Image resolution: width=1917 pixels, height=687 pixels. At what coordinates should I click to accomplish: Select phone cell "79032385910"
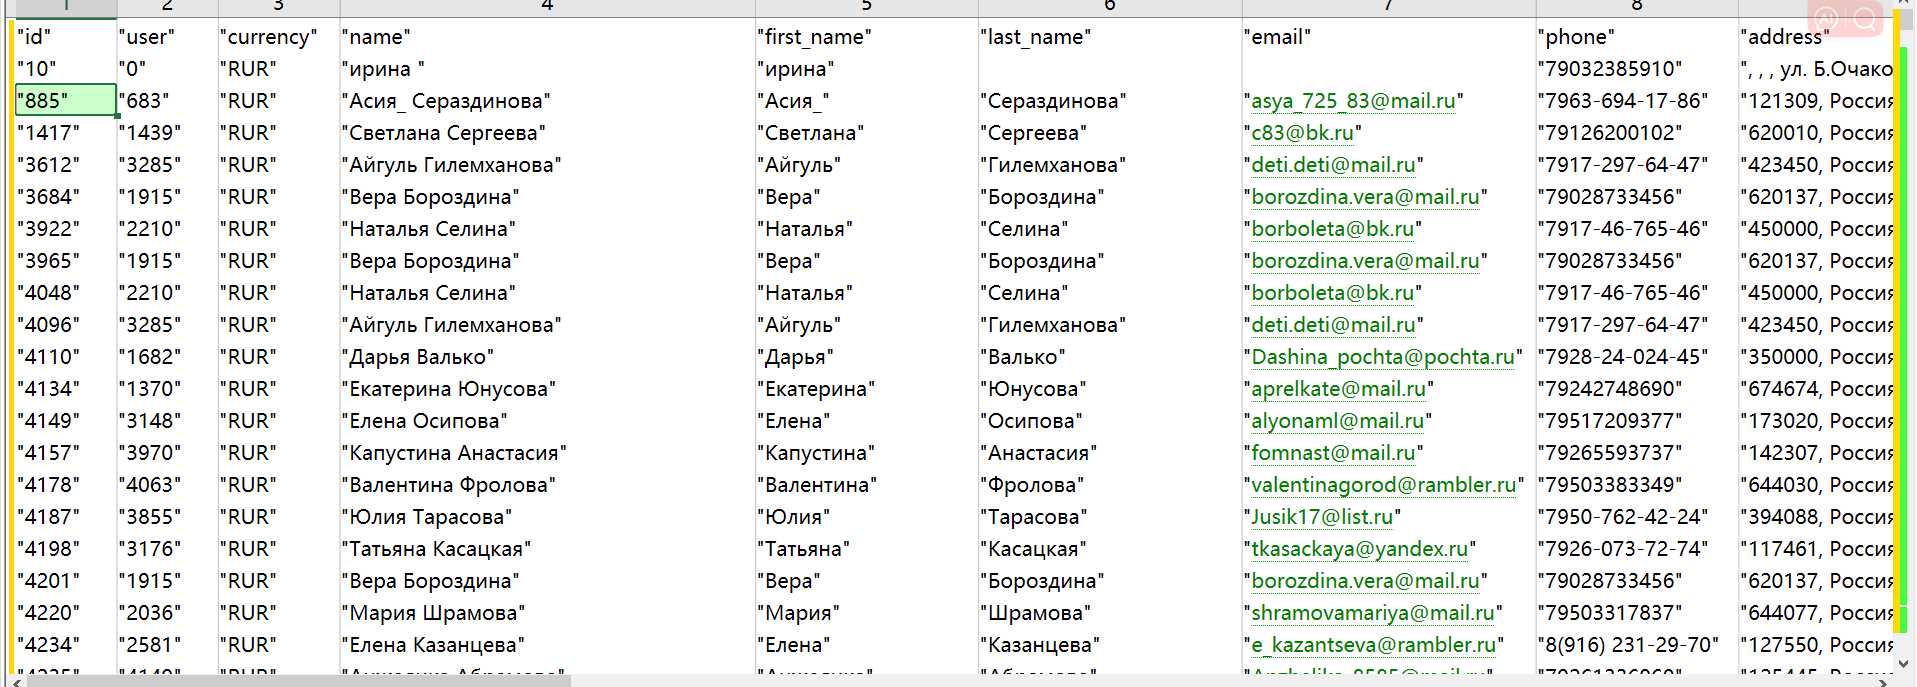click(1638, 69)
